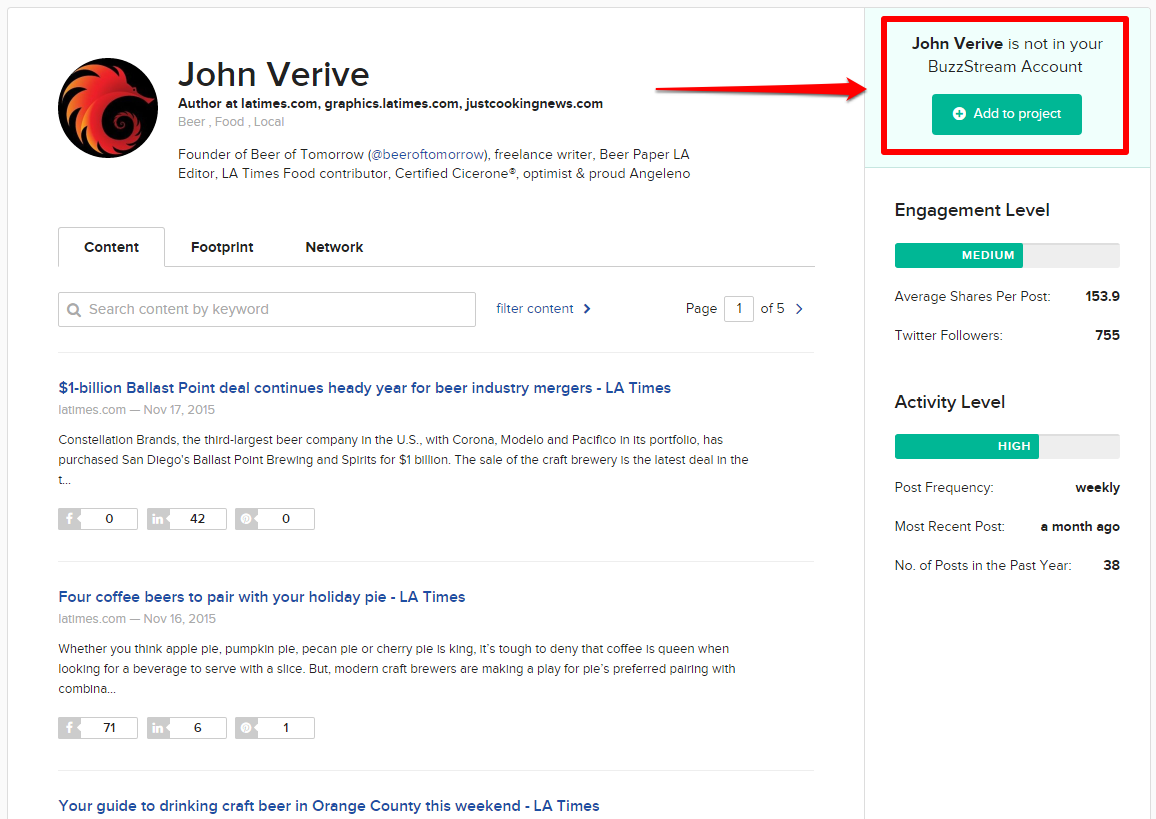Select the Content tab
The height and width of the screenshot is (819, 1156).
(x=111, y=247)
